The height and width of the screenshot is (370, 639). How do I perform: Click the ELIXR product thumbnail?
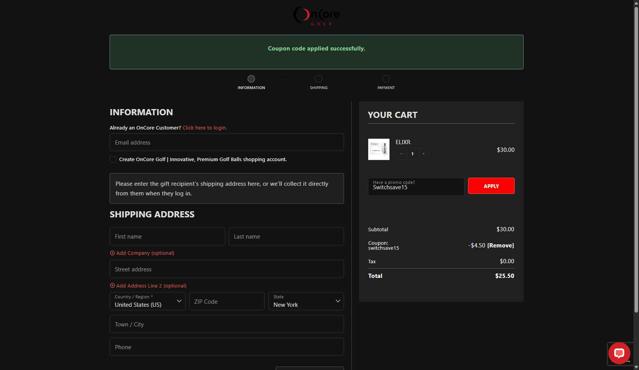379,149
